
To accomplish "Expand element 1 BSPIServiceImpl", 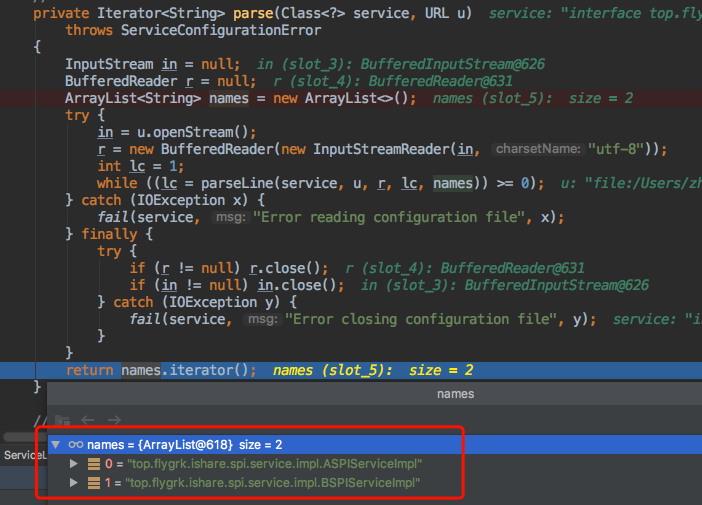I will (x=74, y=482).
